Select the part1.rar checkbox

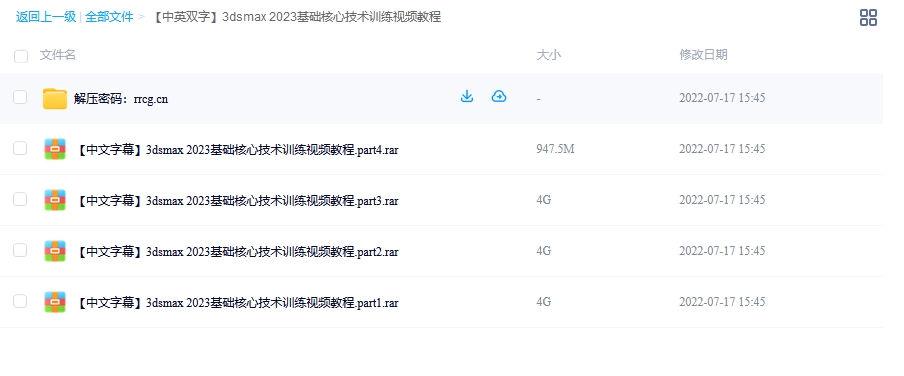pyautogui.click(x=20, y=301)
